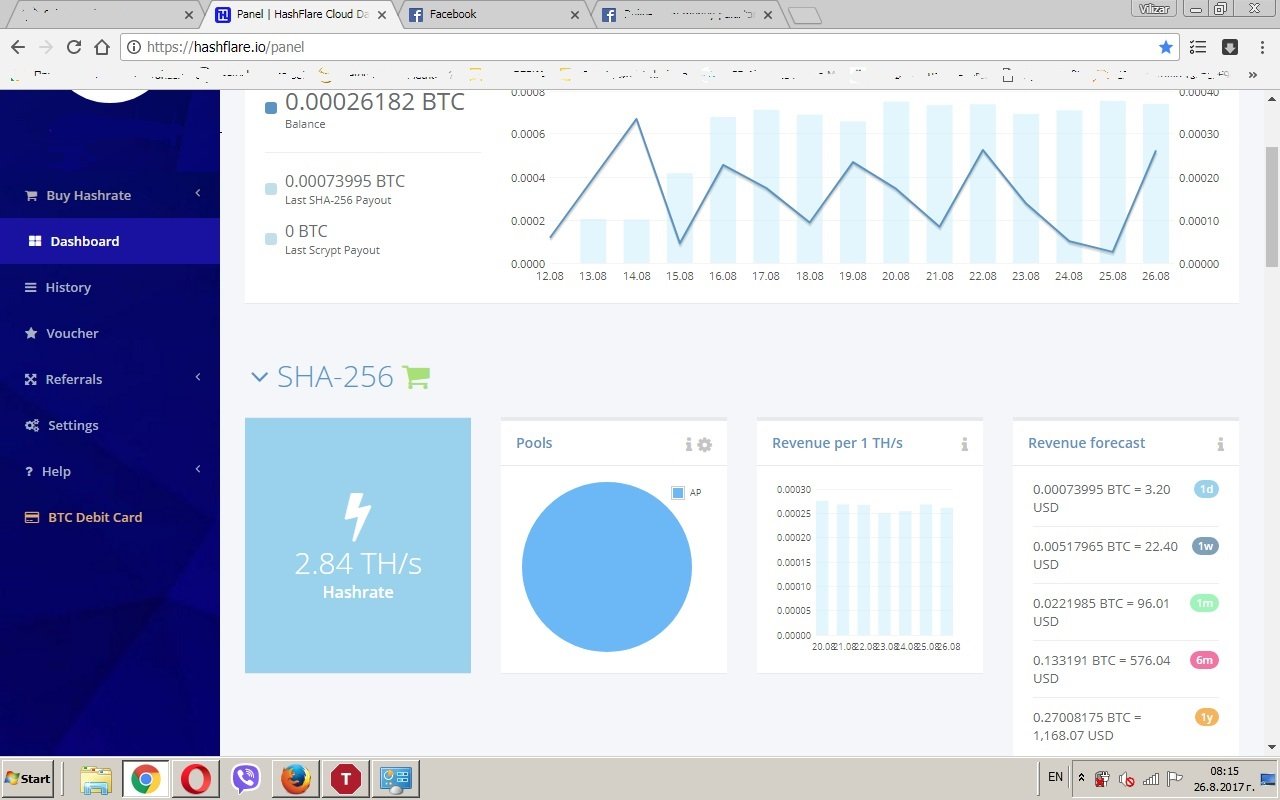Click the 0.00073995 BTC last payout value
This screenshot has width=1280, height=800.
[x=345, y=181]
